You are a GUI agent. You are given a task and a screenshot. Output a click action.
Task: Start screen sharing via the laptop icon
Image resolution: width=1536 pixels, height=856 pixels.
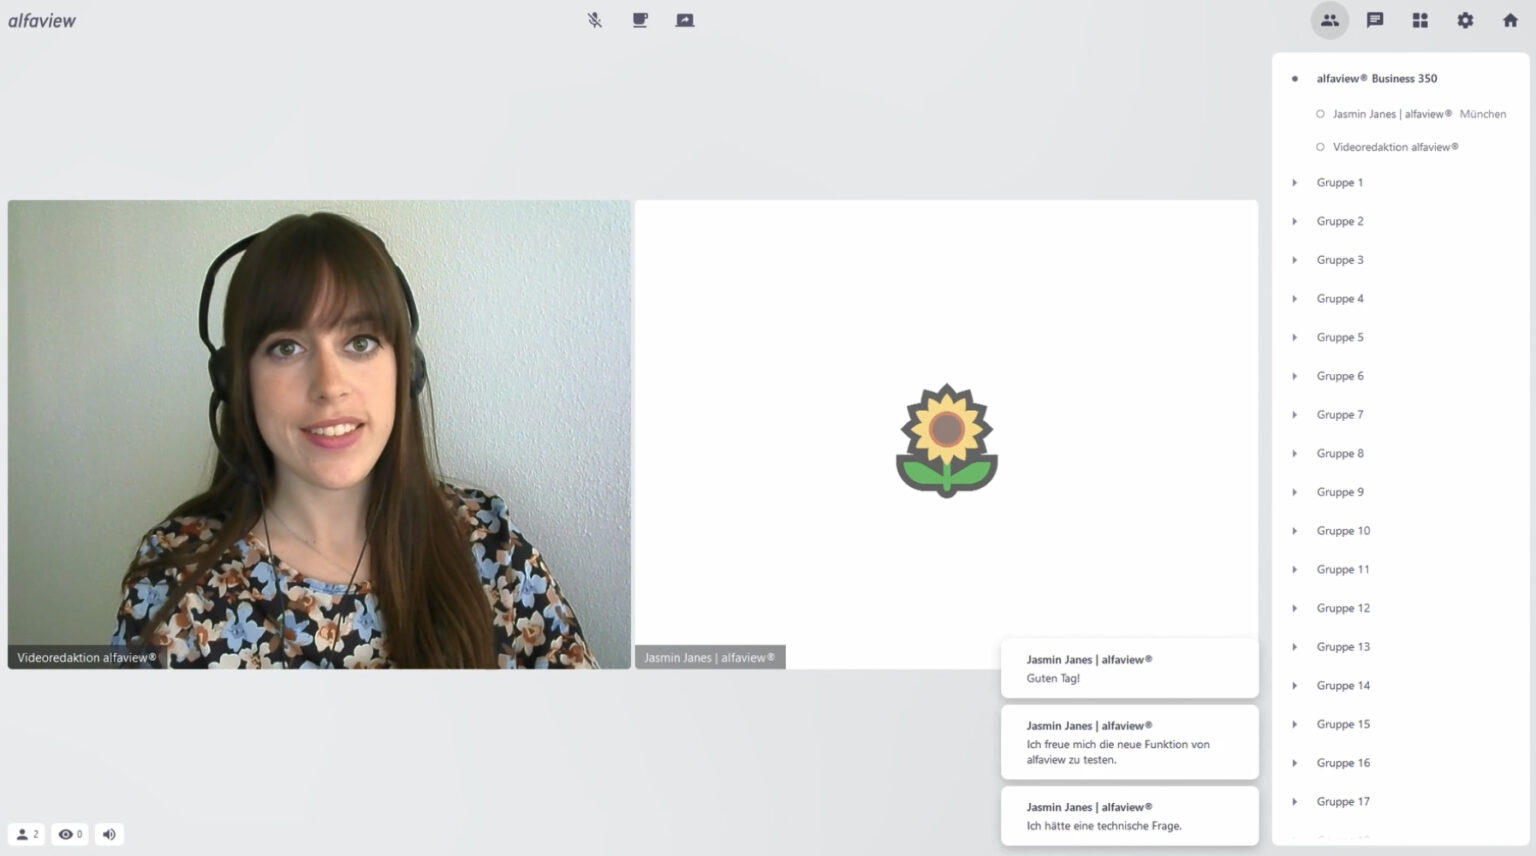[x=685, y=19]
